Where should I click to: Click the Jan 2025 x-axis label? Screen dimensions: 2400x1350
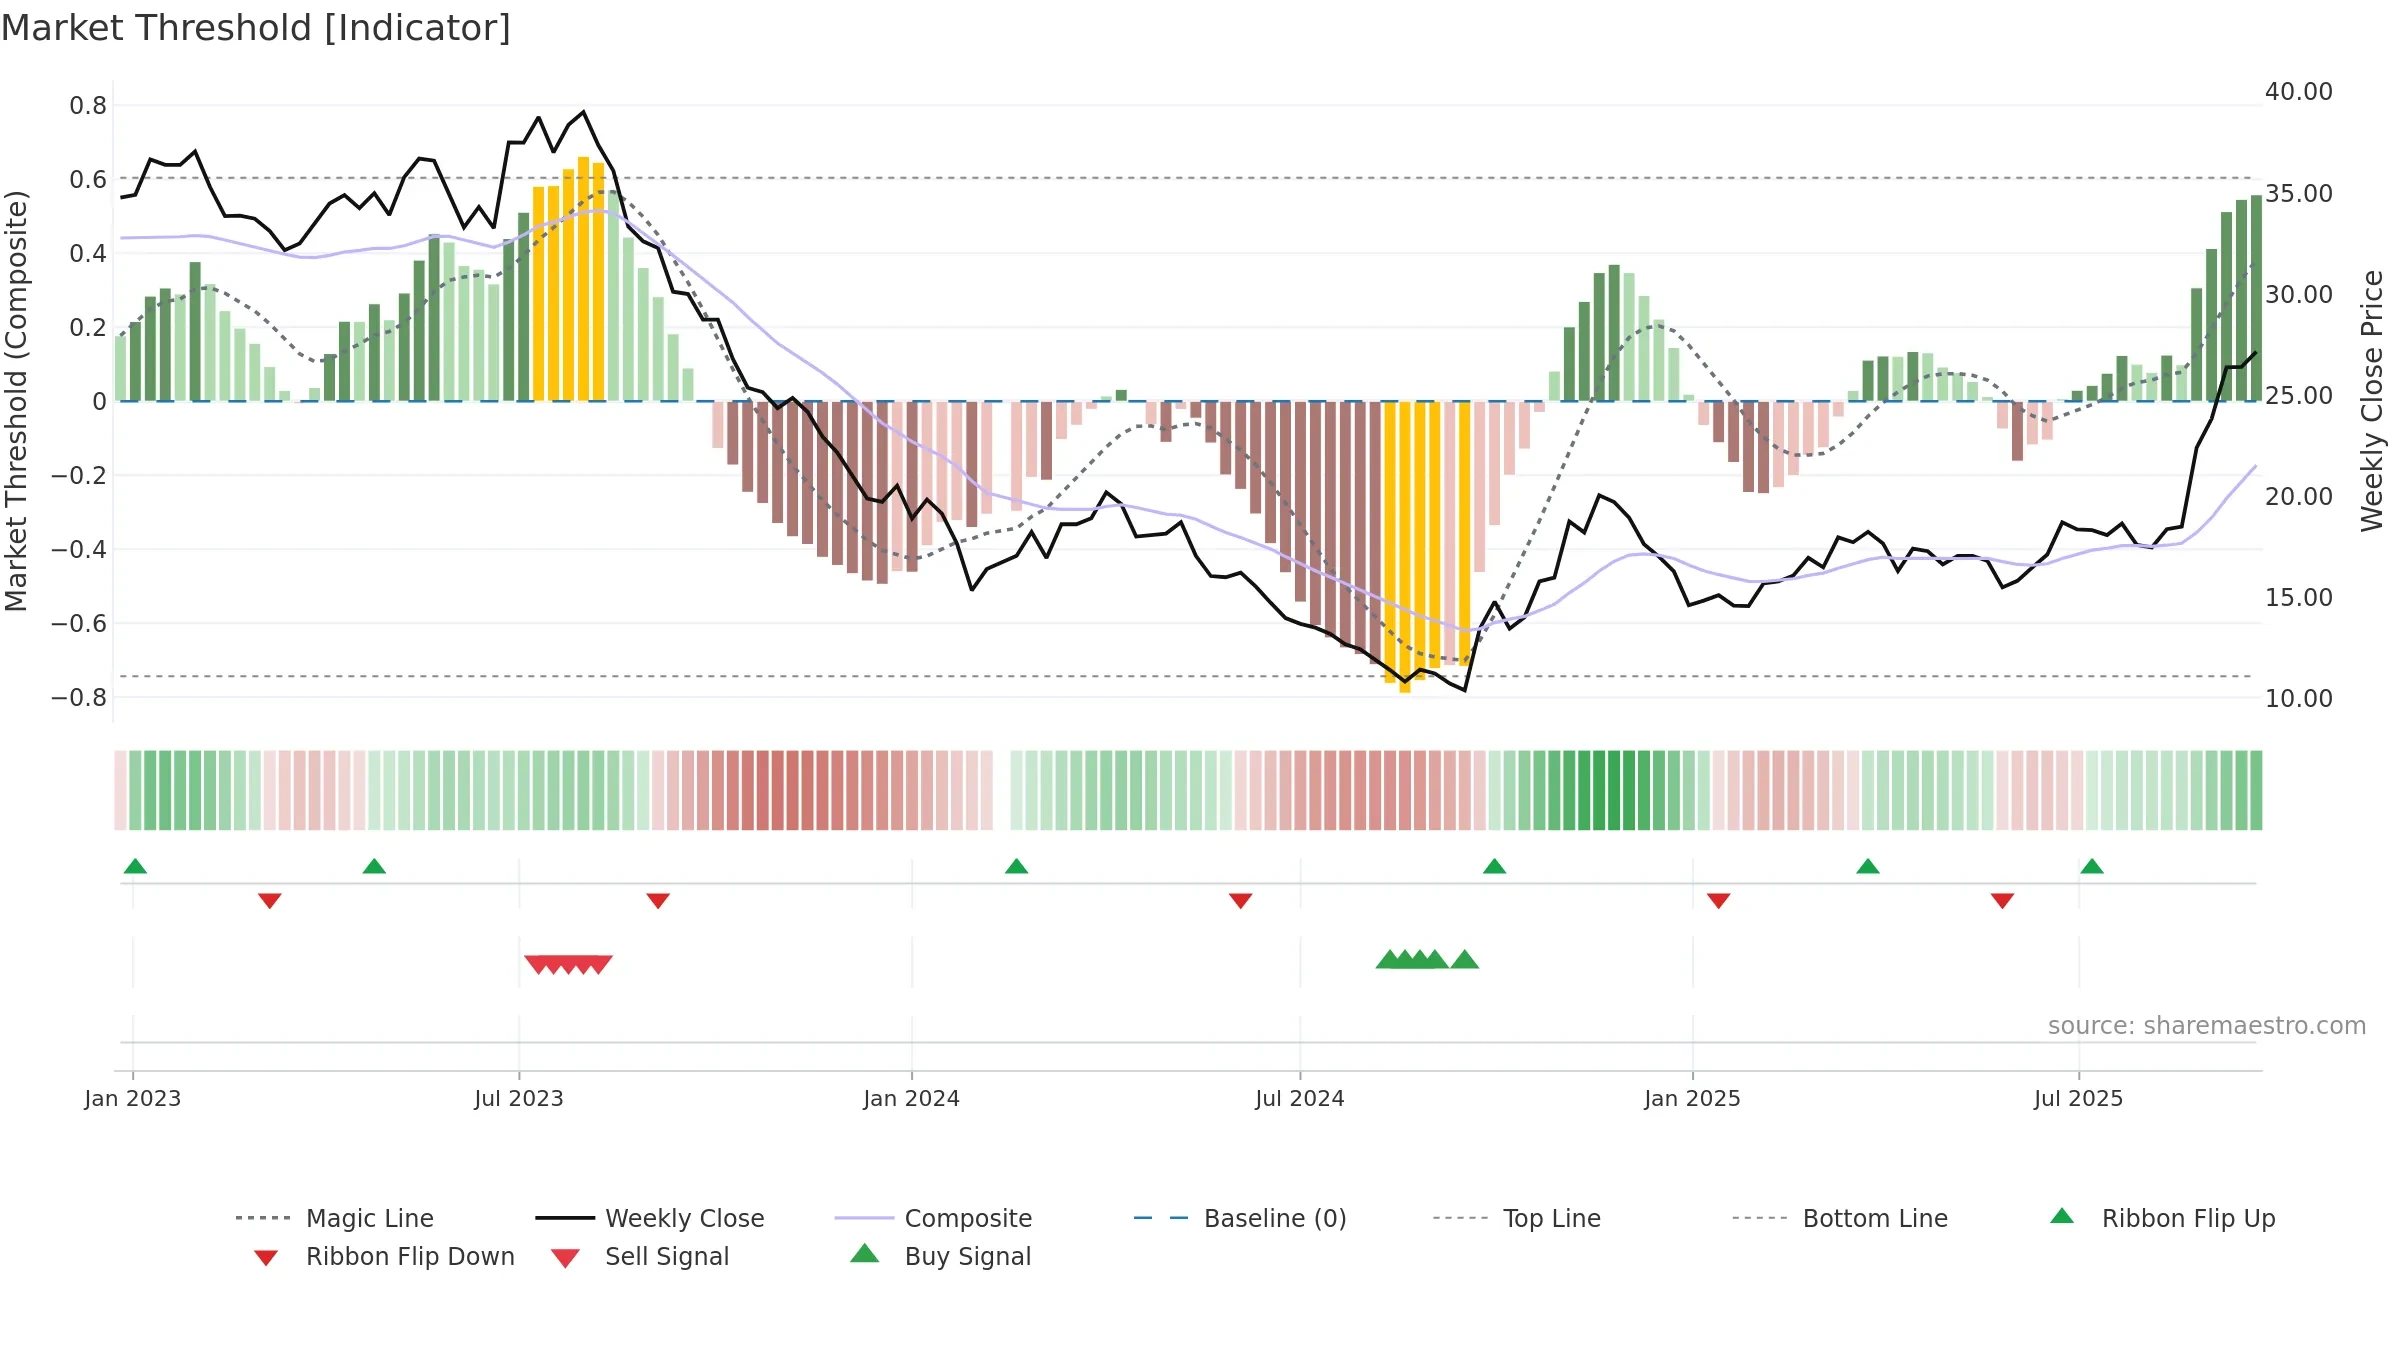1693,1098
